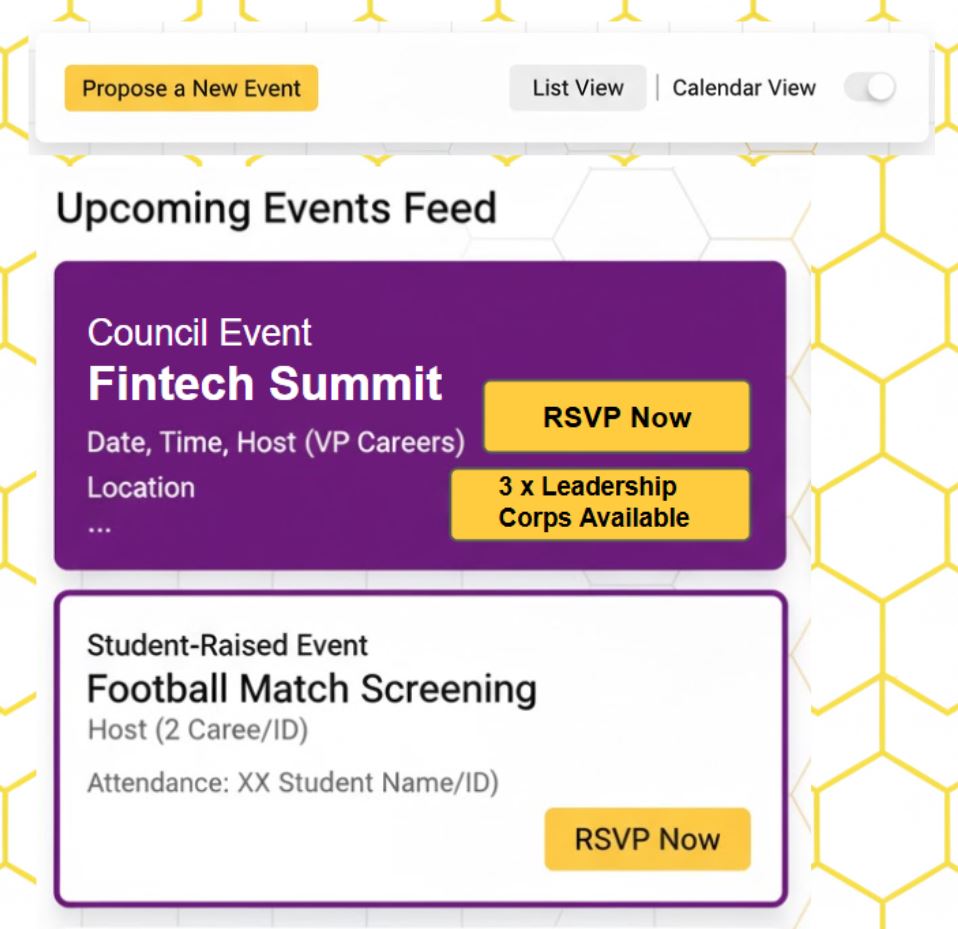The width and height of the screenshot is (958, 929).
Task: Toggle the switch beside Calendar View
Action: coord(869,88)
